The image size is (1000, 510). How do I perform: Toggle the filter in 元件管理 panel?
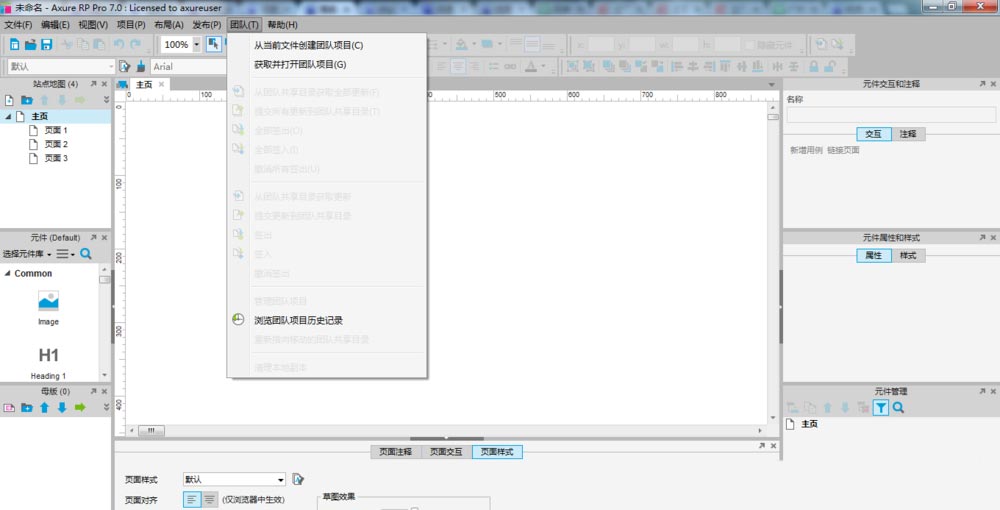pos(881,408)
